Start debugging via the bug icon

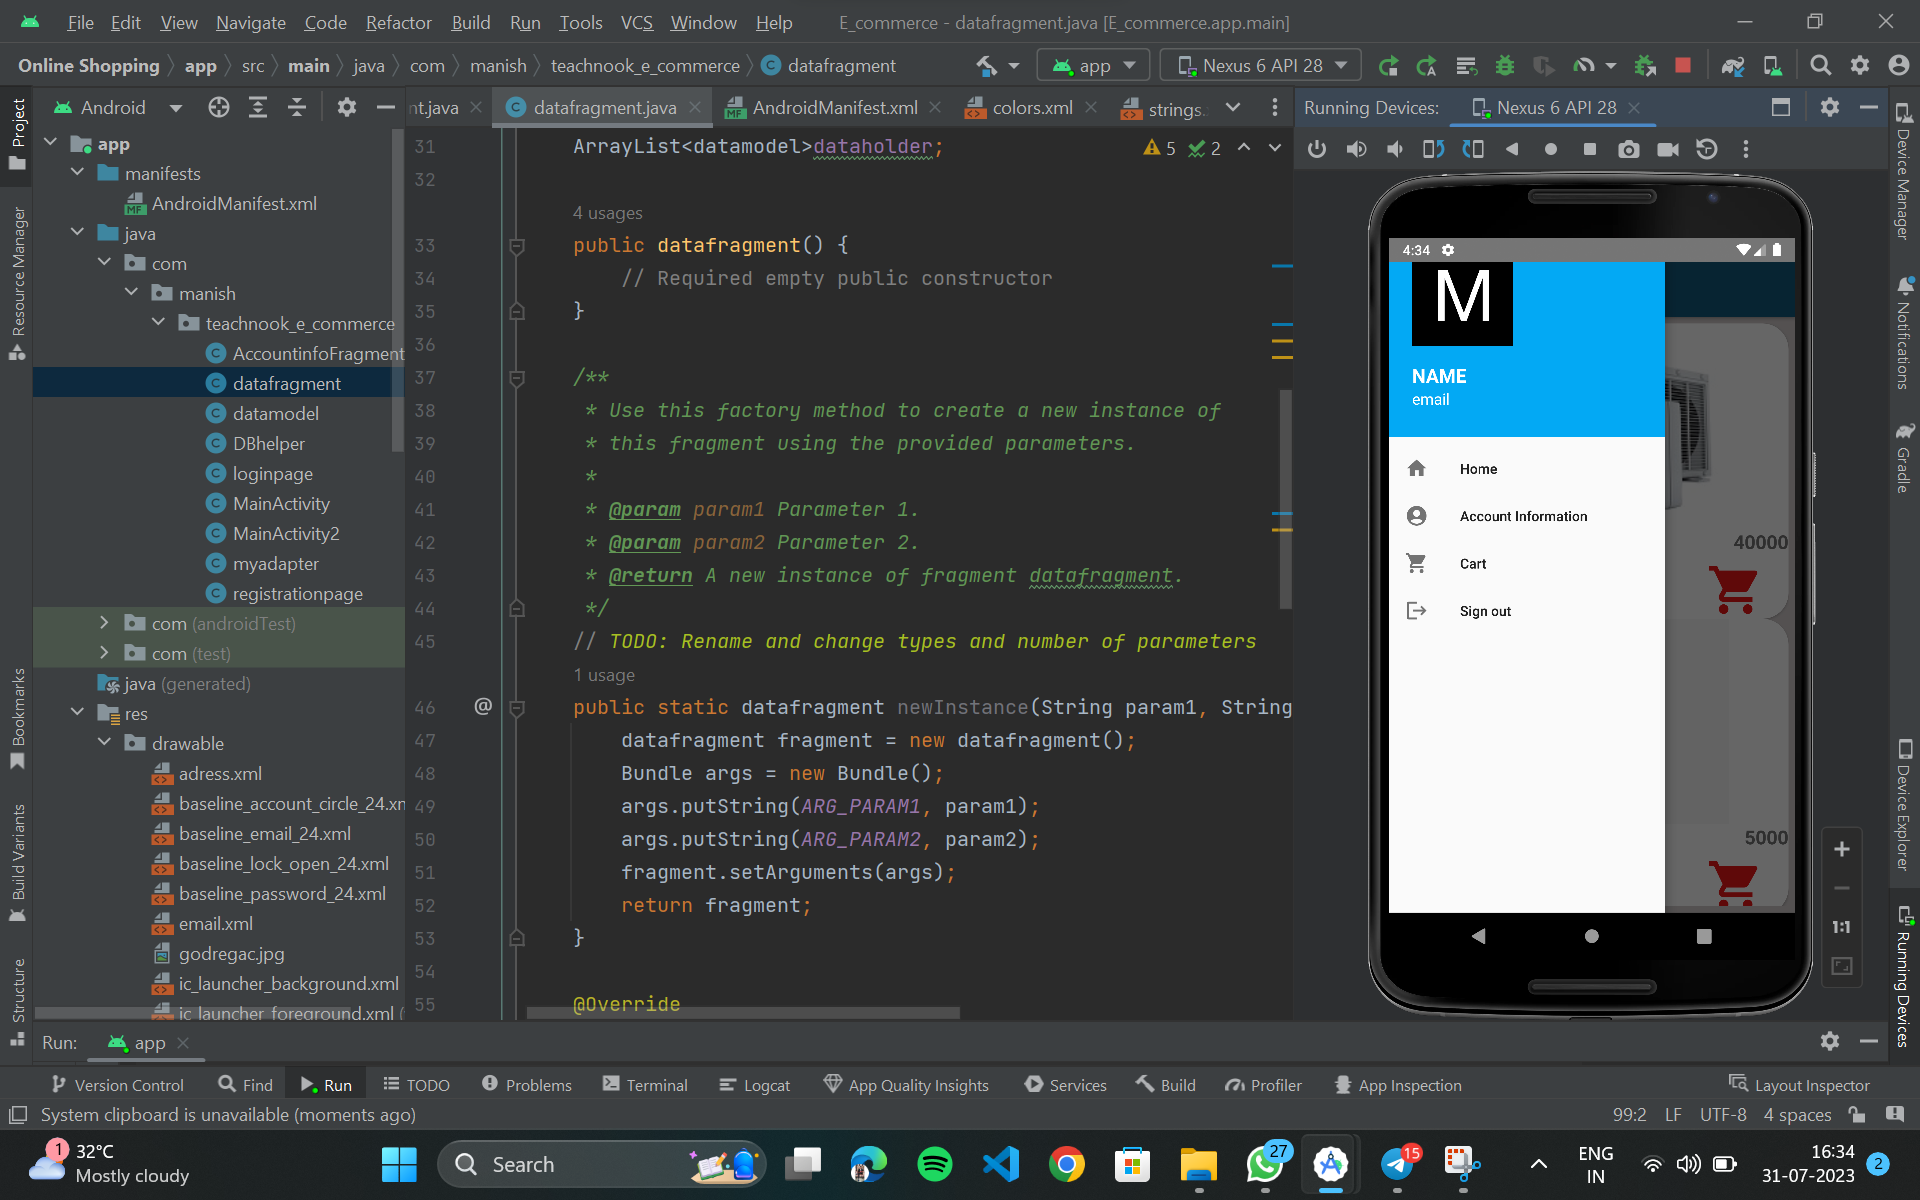[x=1505, y=65]
